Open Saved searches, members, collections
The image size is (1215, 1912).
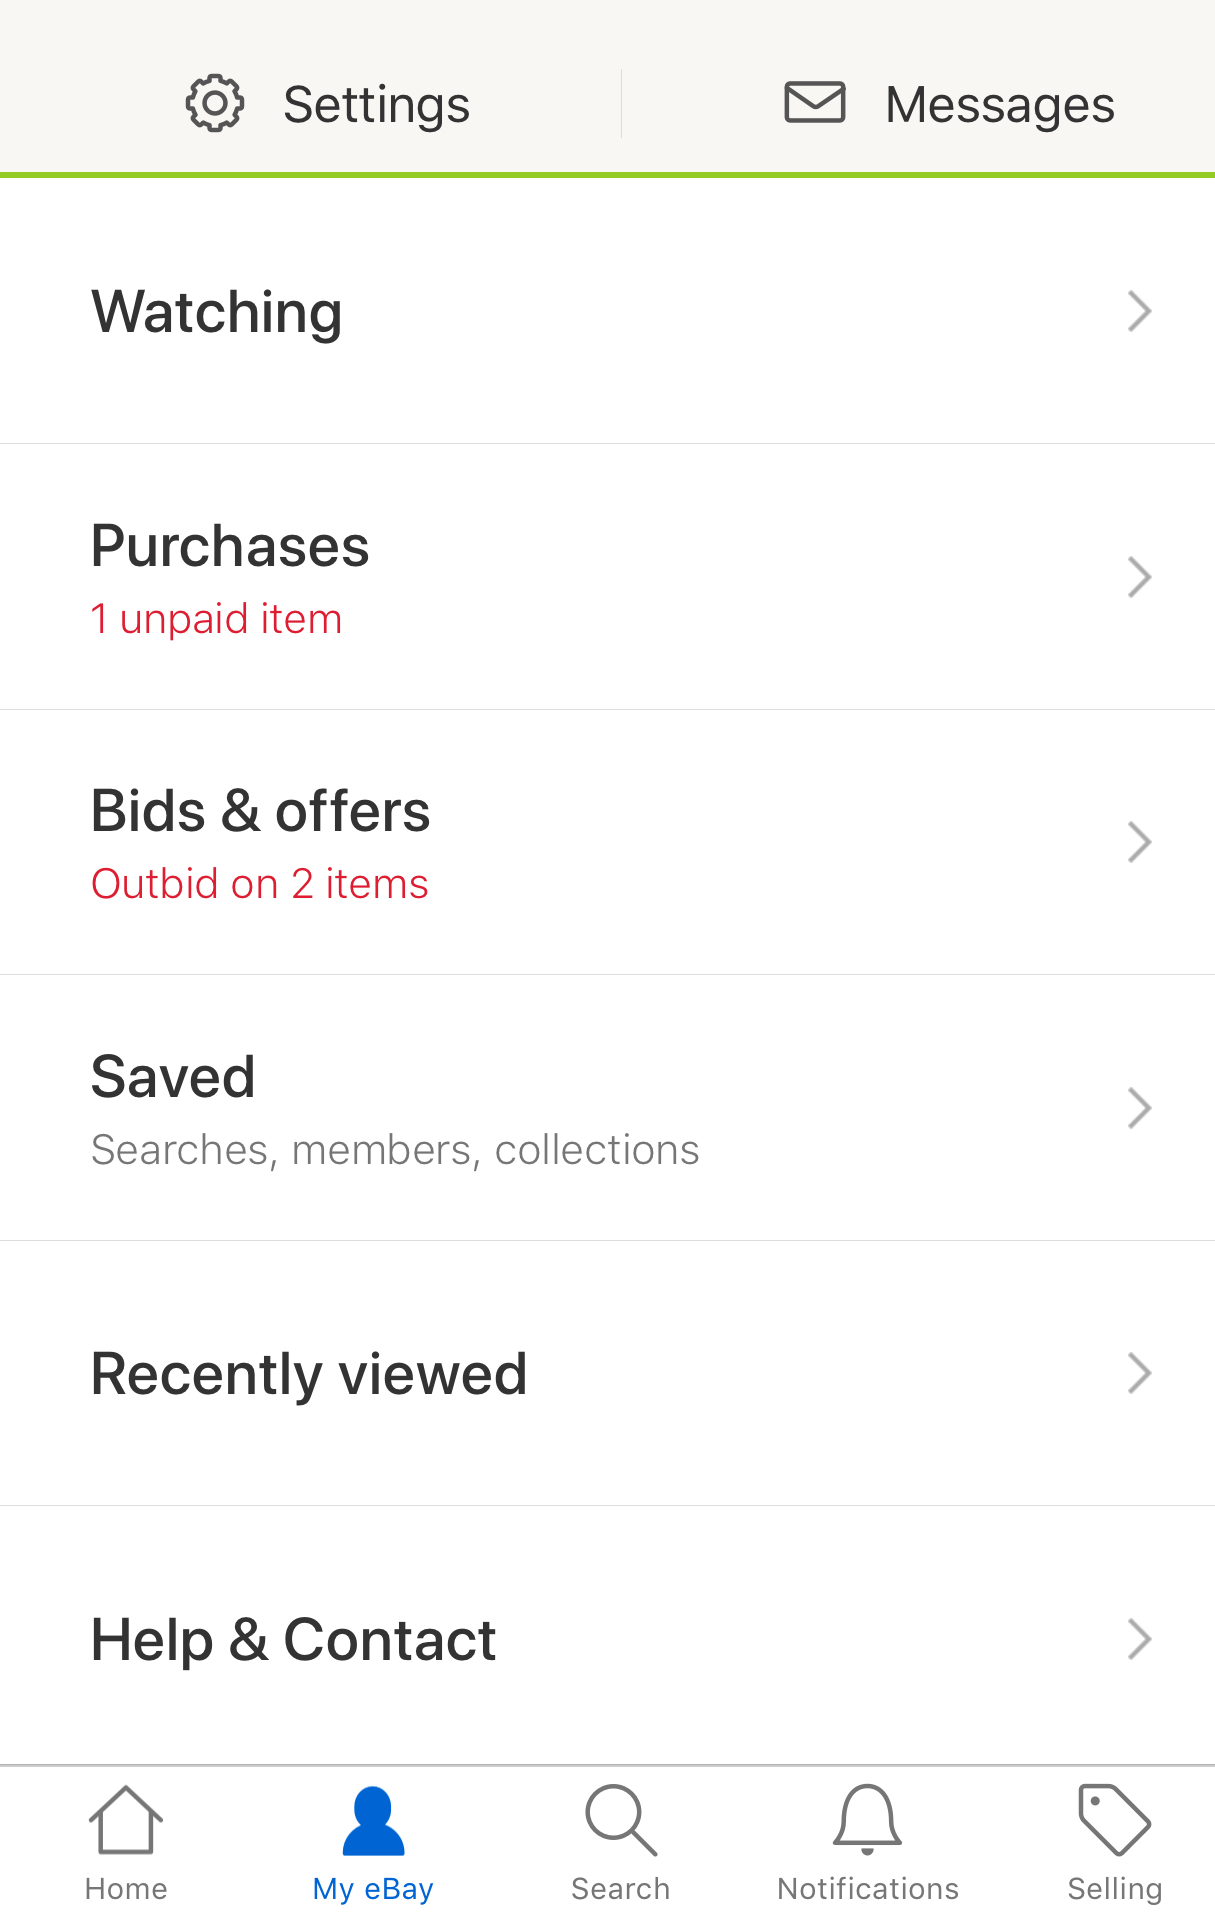[x=395, y=1150]
